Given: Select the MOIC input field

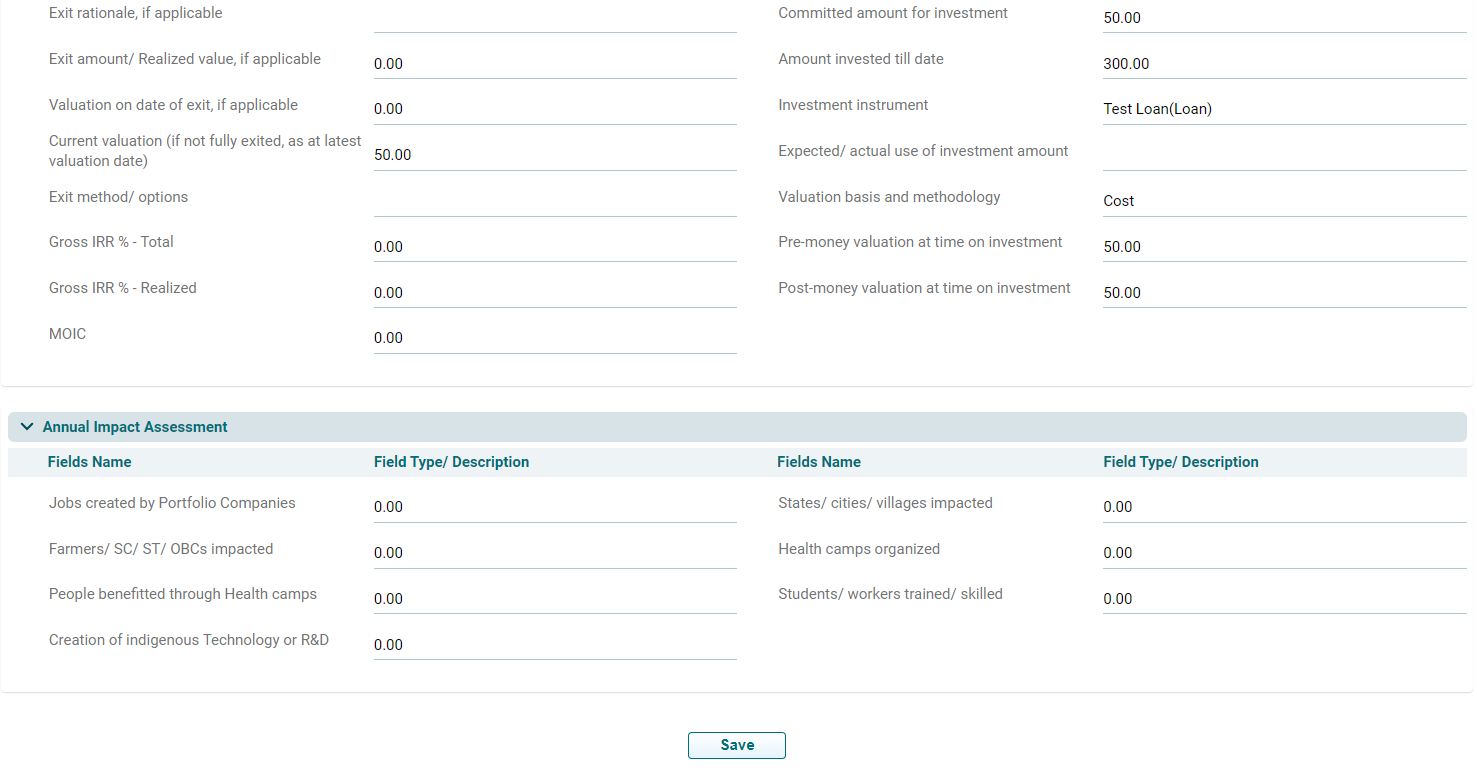Looking at the screenshot, I should coord(555,338).
